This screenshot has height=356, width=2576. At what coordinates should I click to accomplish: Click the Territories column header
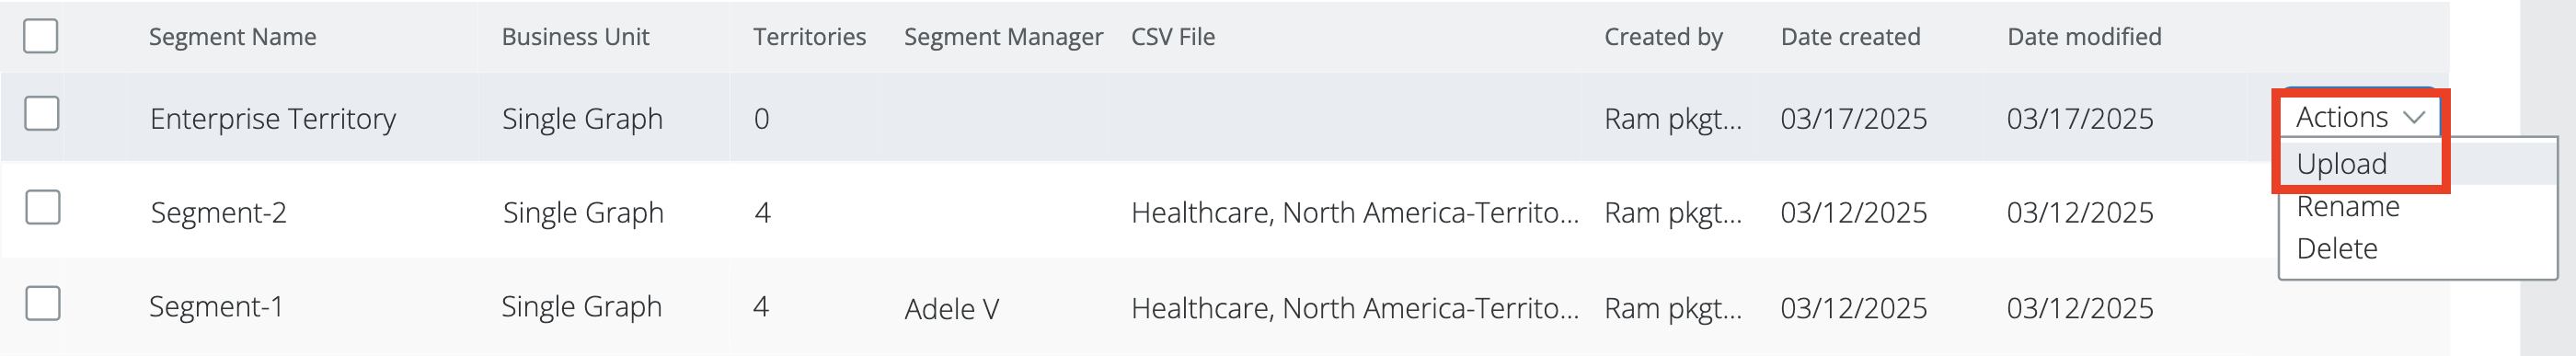(x=809, y=37)
